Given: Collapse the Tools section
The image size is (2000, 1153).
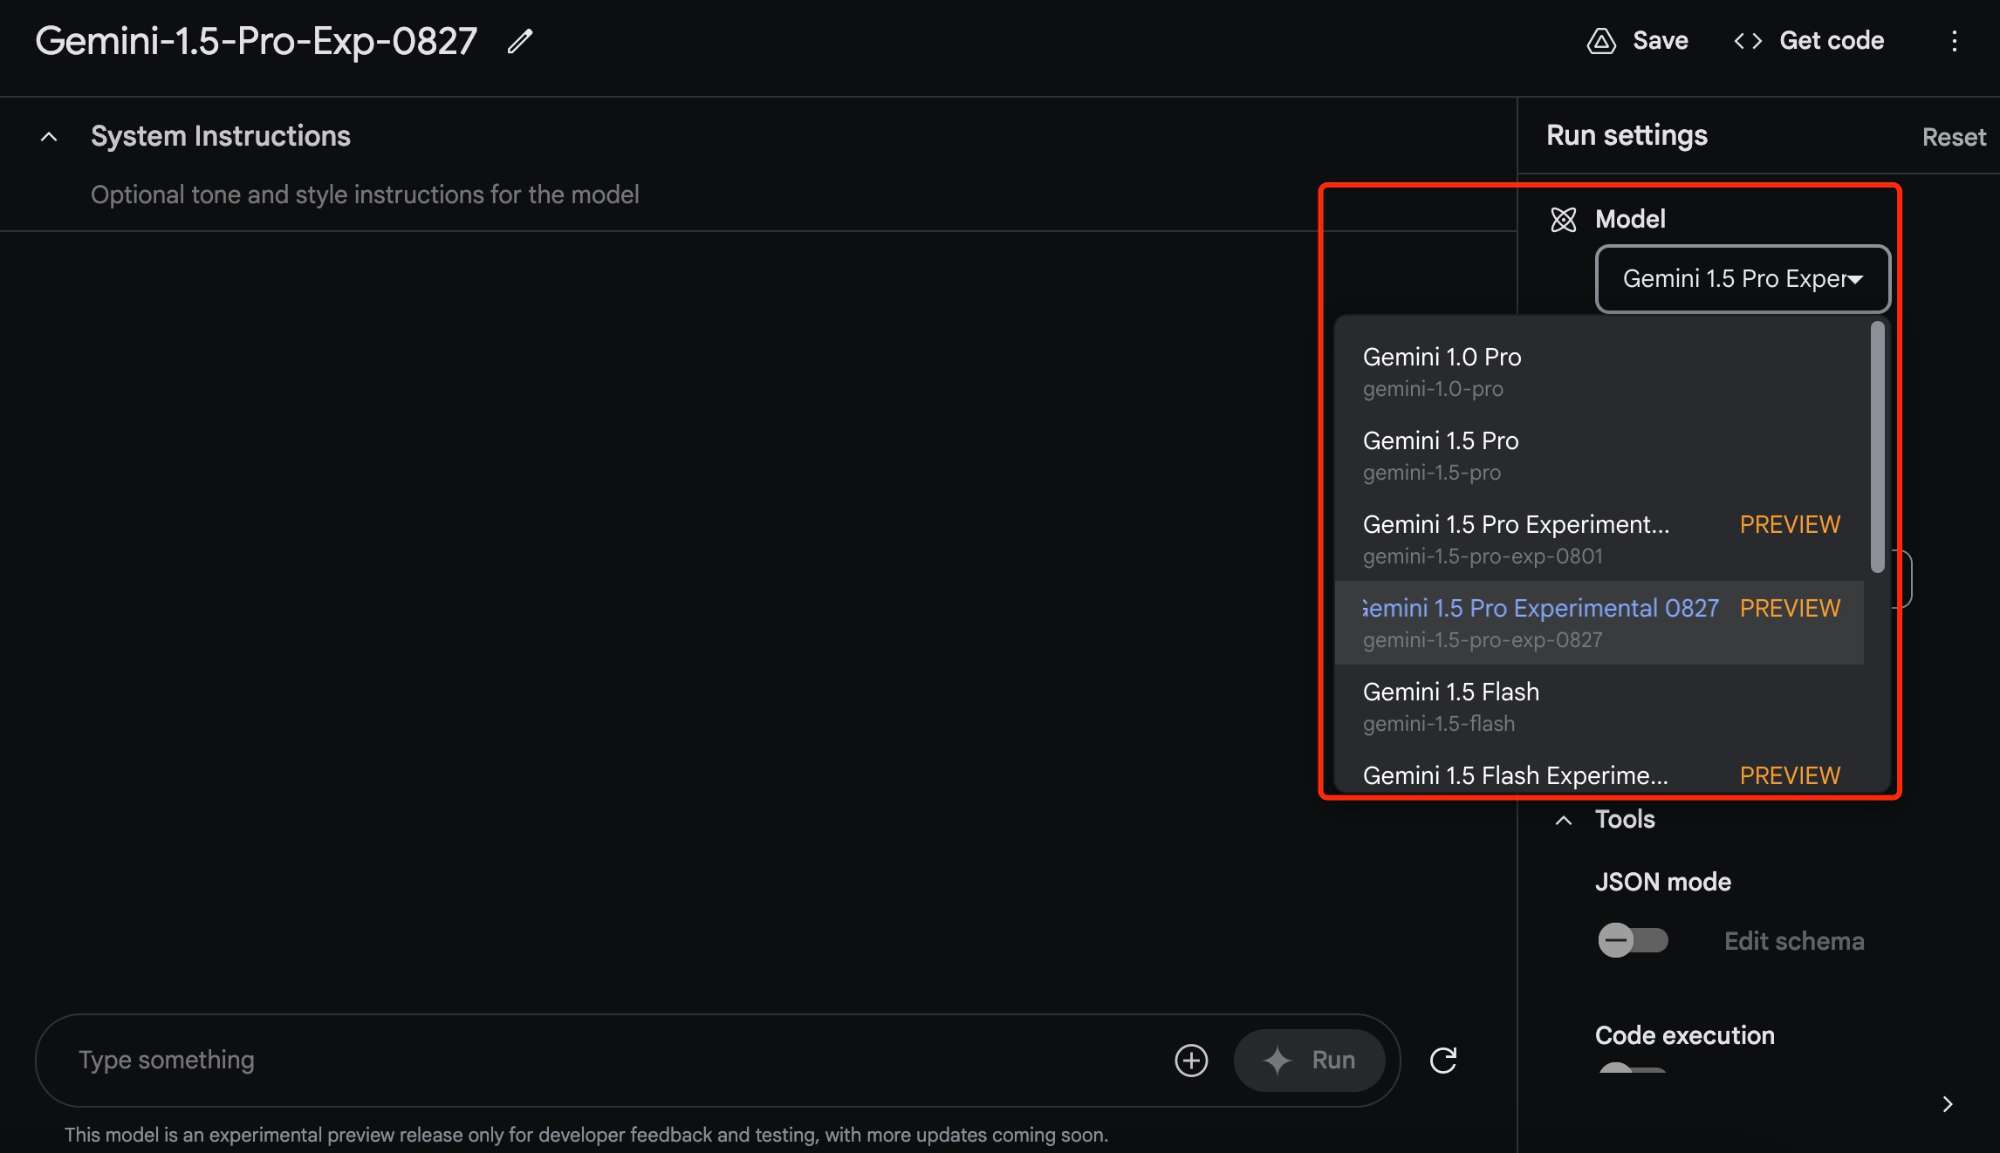Looking at the screenshot, I should pyautogui.click(x=1564, y=820).
